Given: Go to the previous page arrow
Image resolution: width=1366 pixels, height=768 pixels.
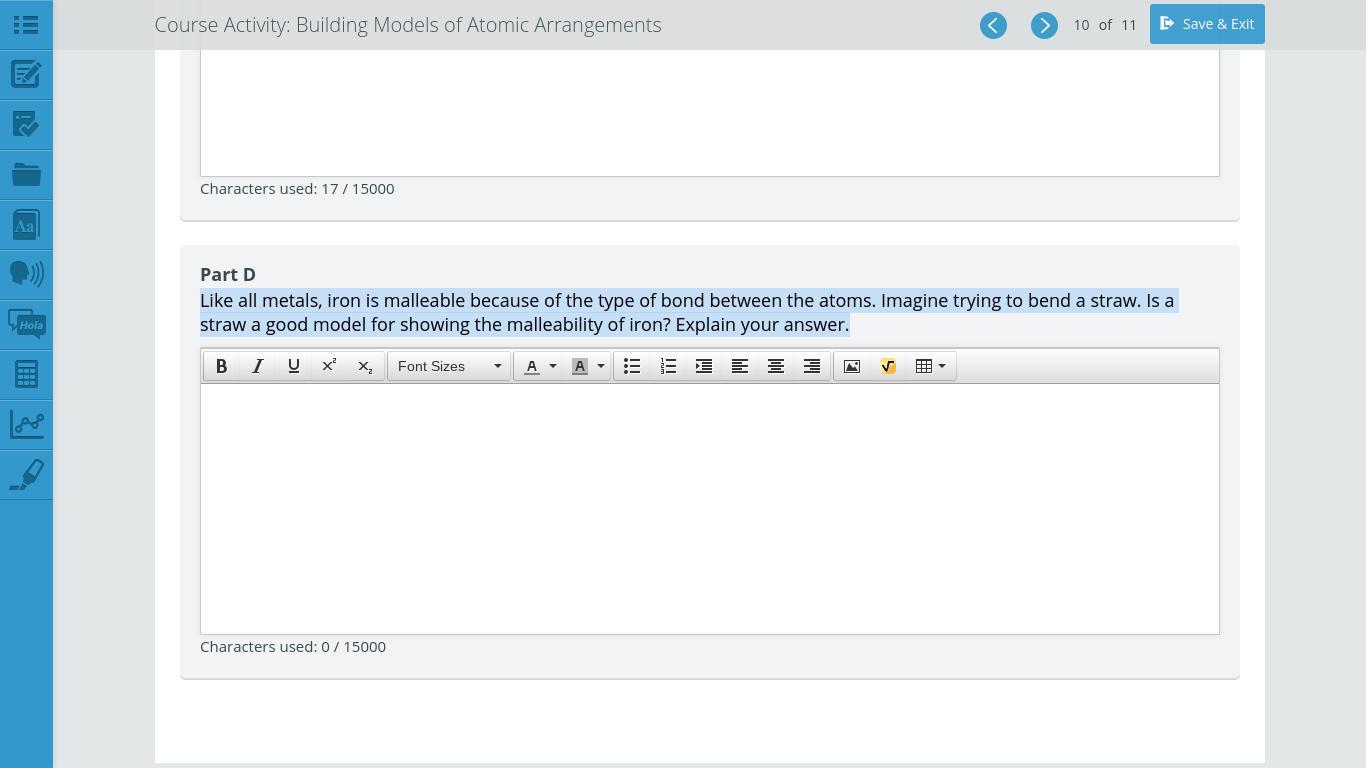Looking at the screenshot, I should [993, 25].
